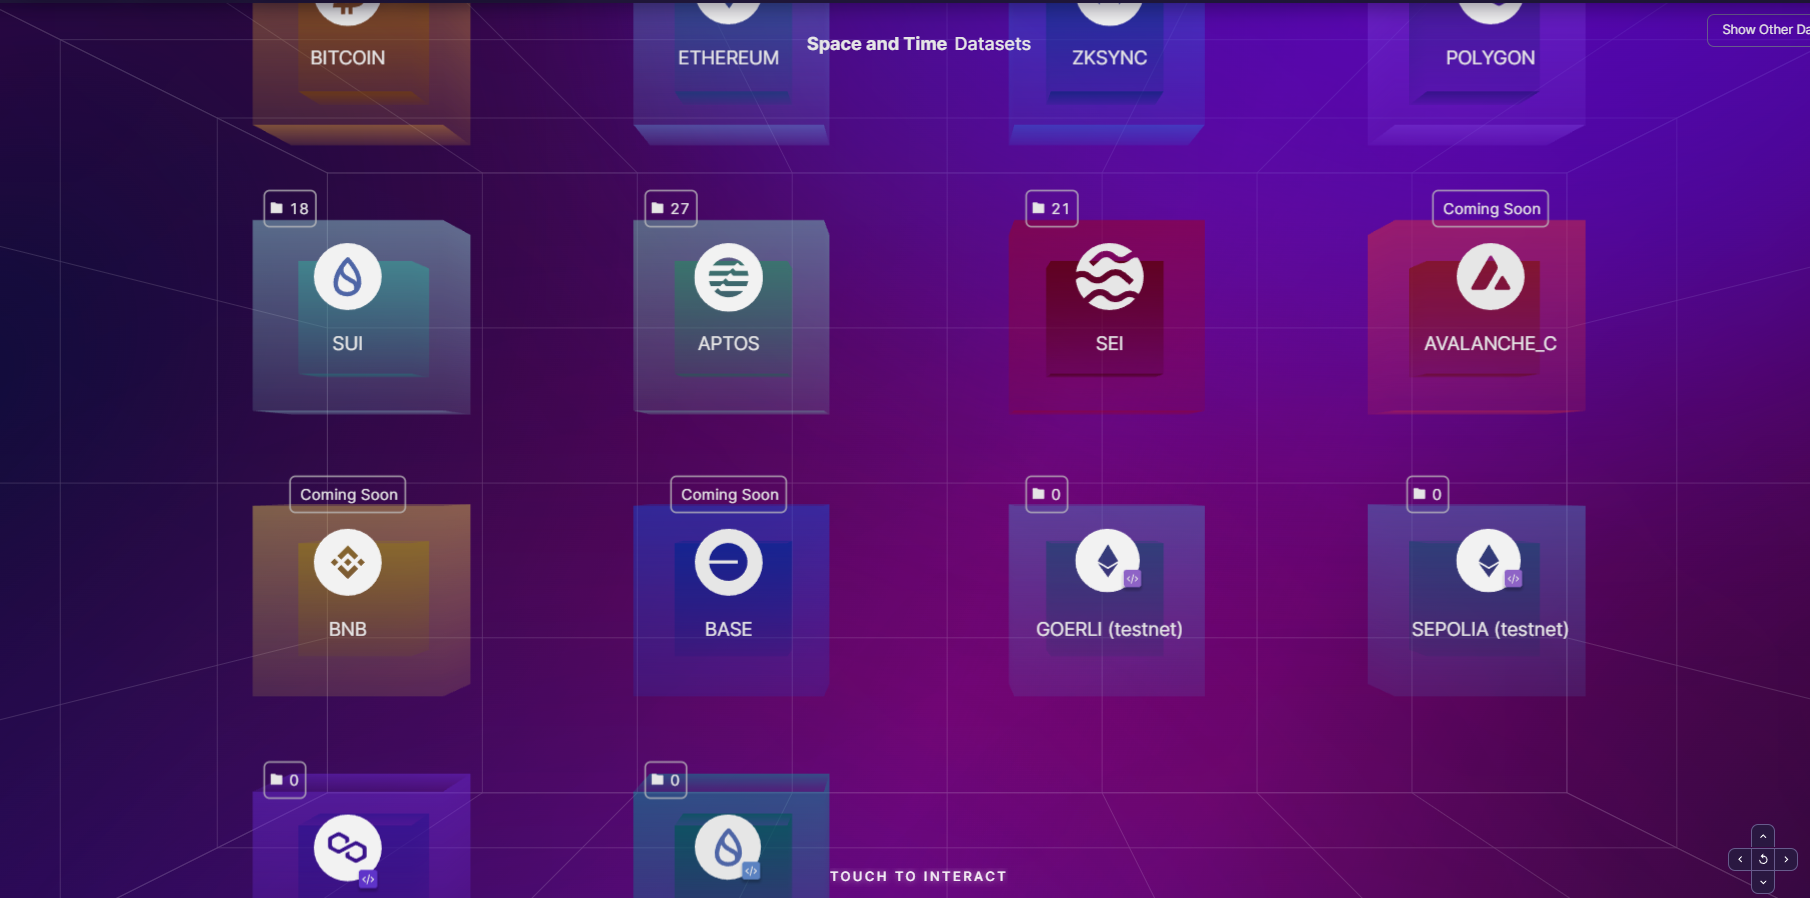Click the BNB label text
Viewport: 1810px width, 898px height.
point(347,629)
